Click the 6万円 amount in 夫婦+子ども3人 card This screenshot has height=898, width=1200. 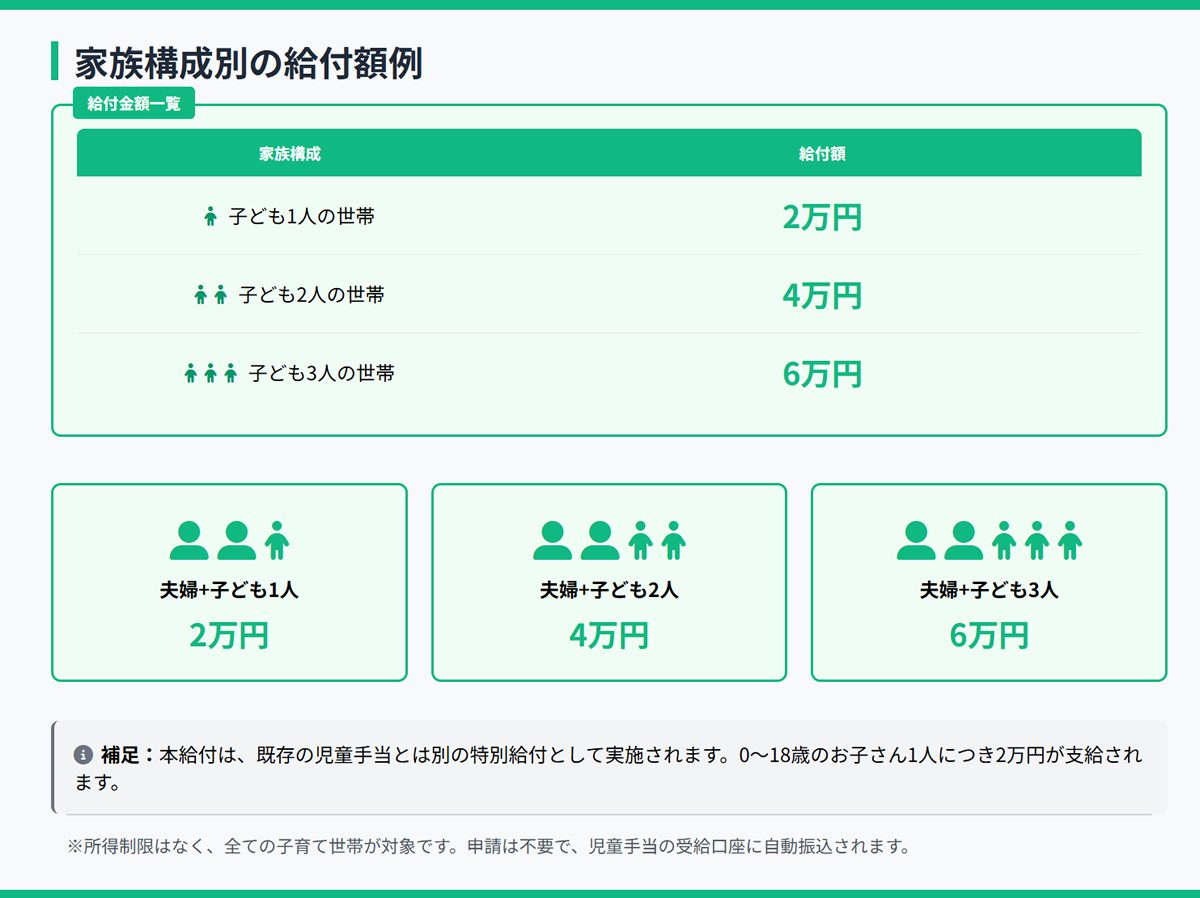point(989,635)
